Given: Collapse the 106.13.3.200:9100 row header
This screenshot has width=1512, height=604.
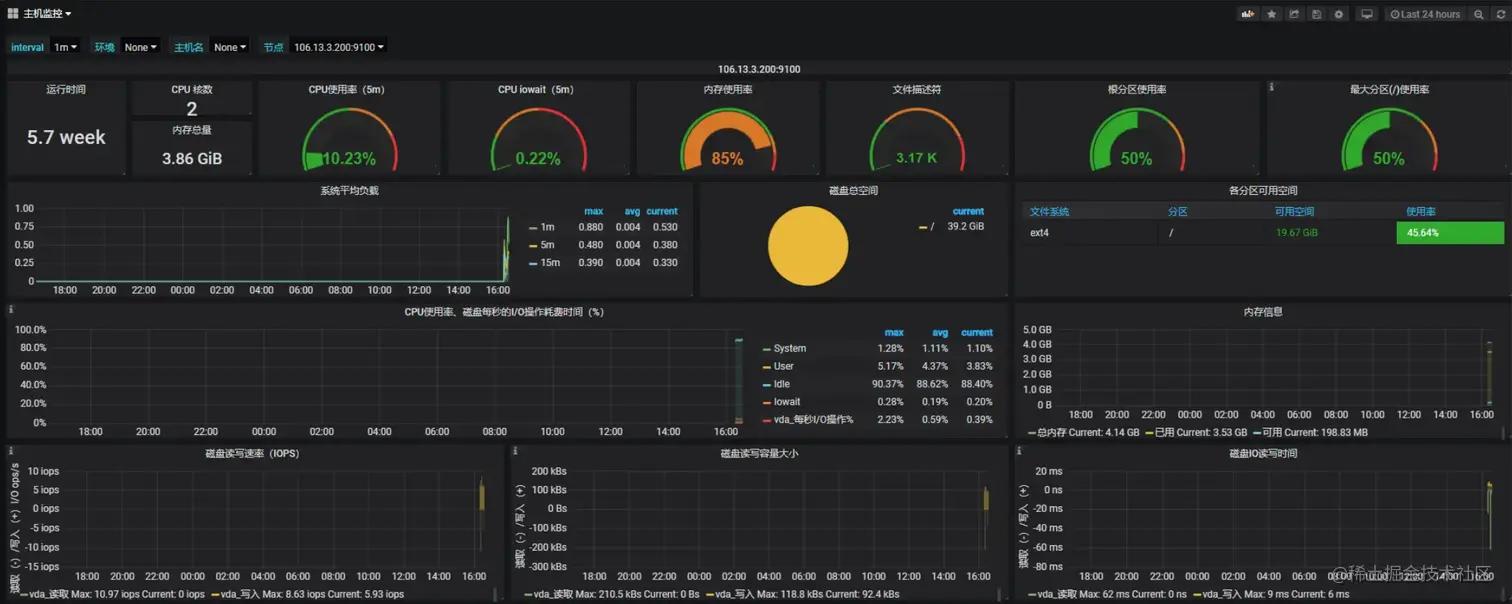Looking at the screenshot, I should [x=758, y=69].
